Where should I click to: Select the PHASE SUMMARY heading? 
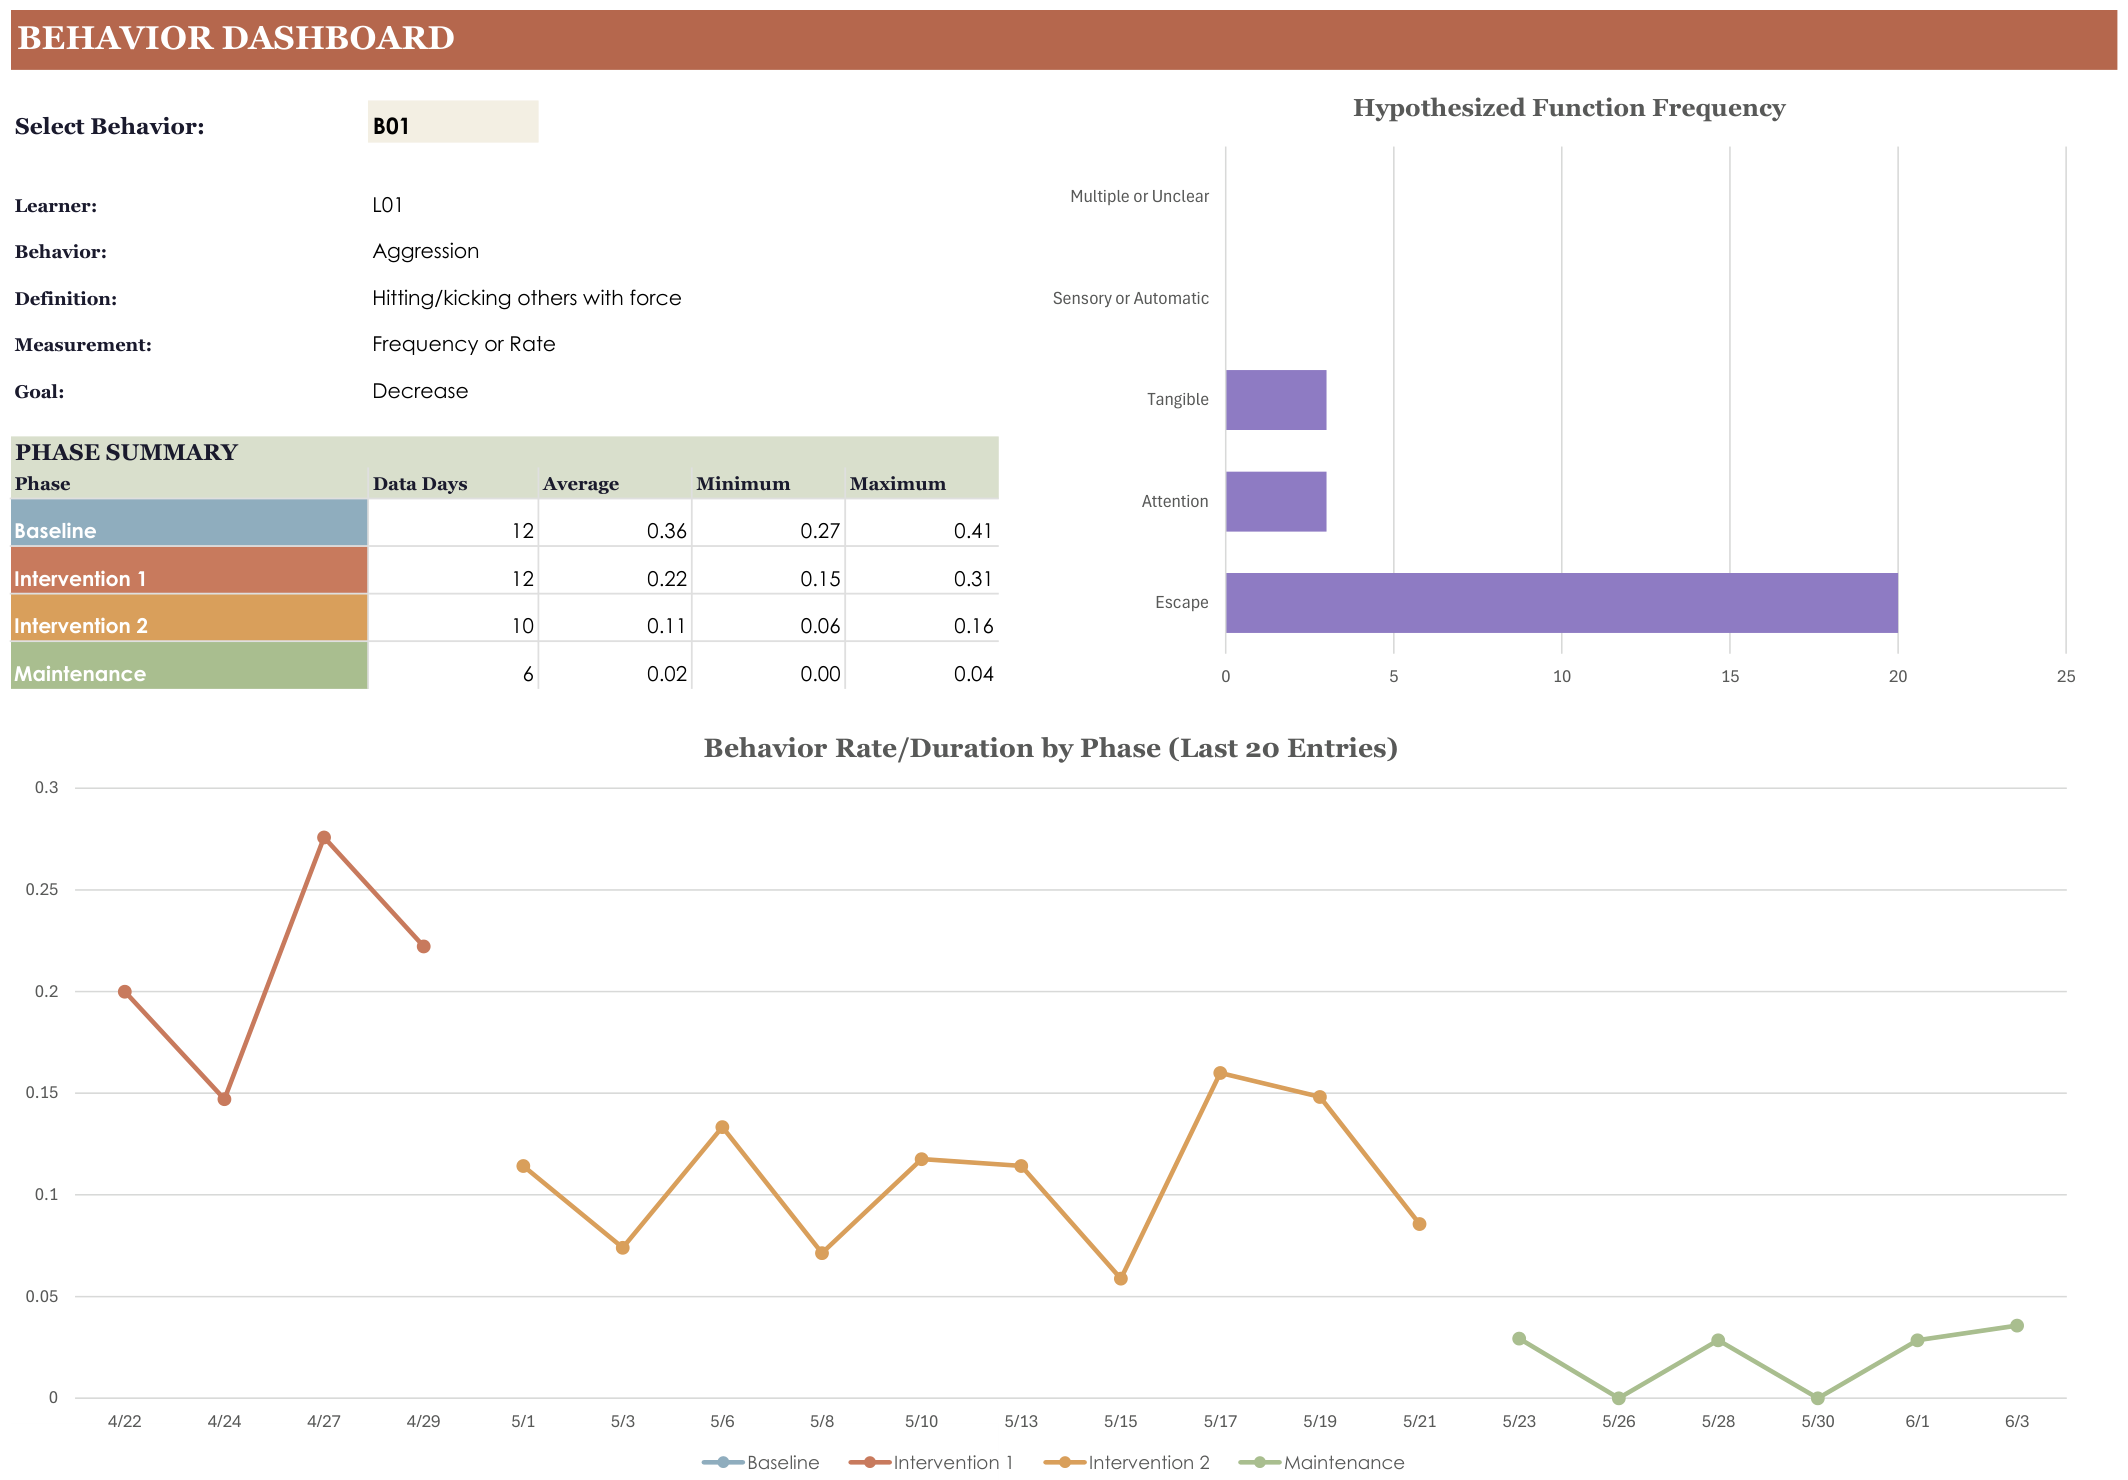click(x=126, y=452)
